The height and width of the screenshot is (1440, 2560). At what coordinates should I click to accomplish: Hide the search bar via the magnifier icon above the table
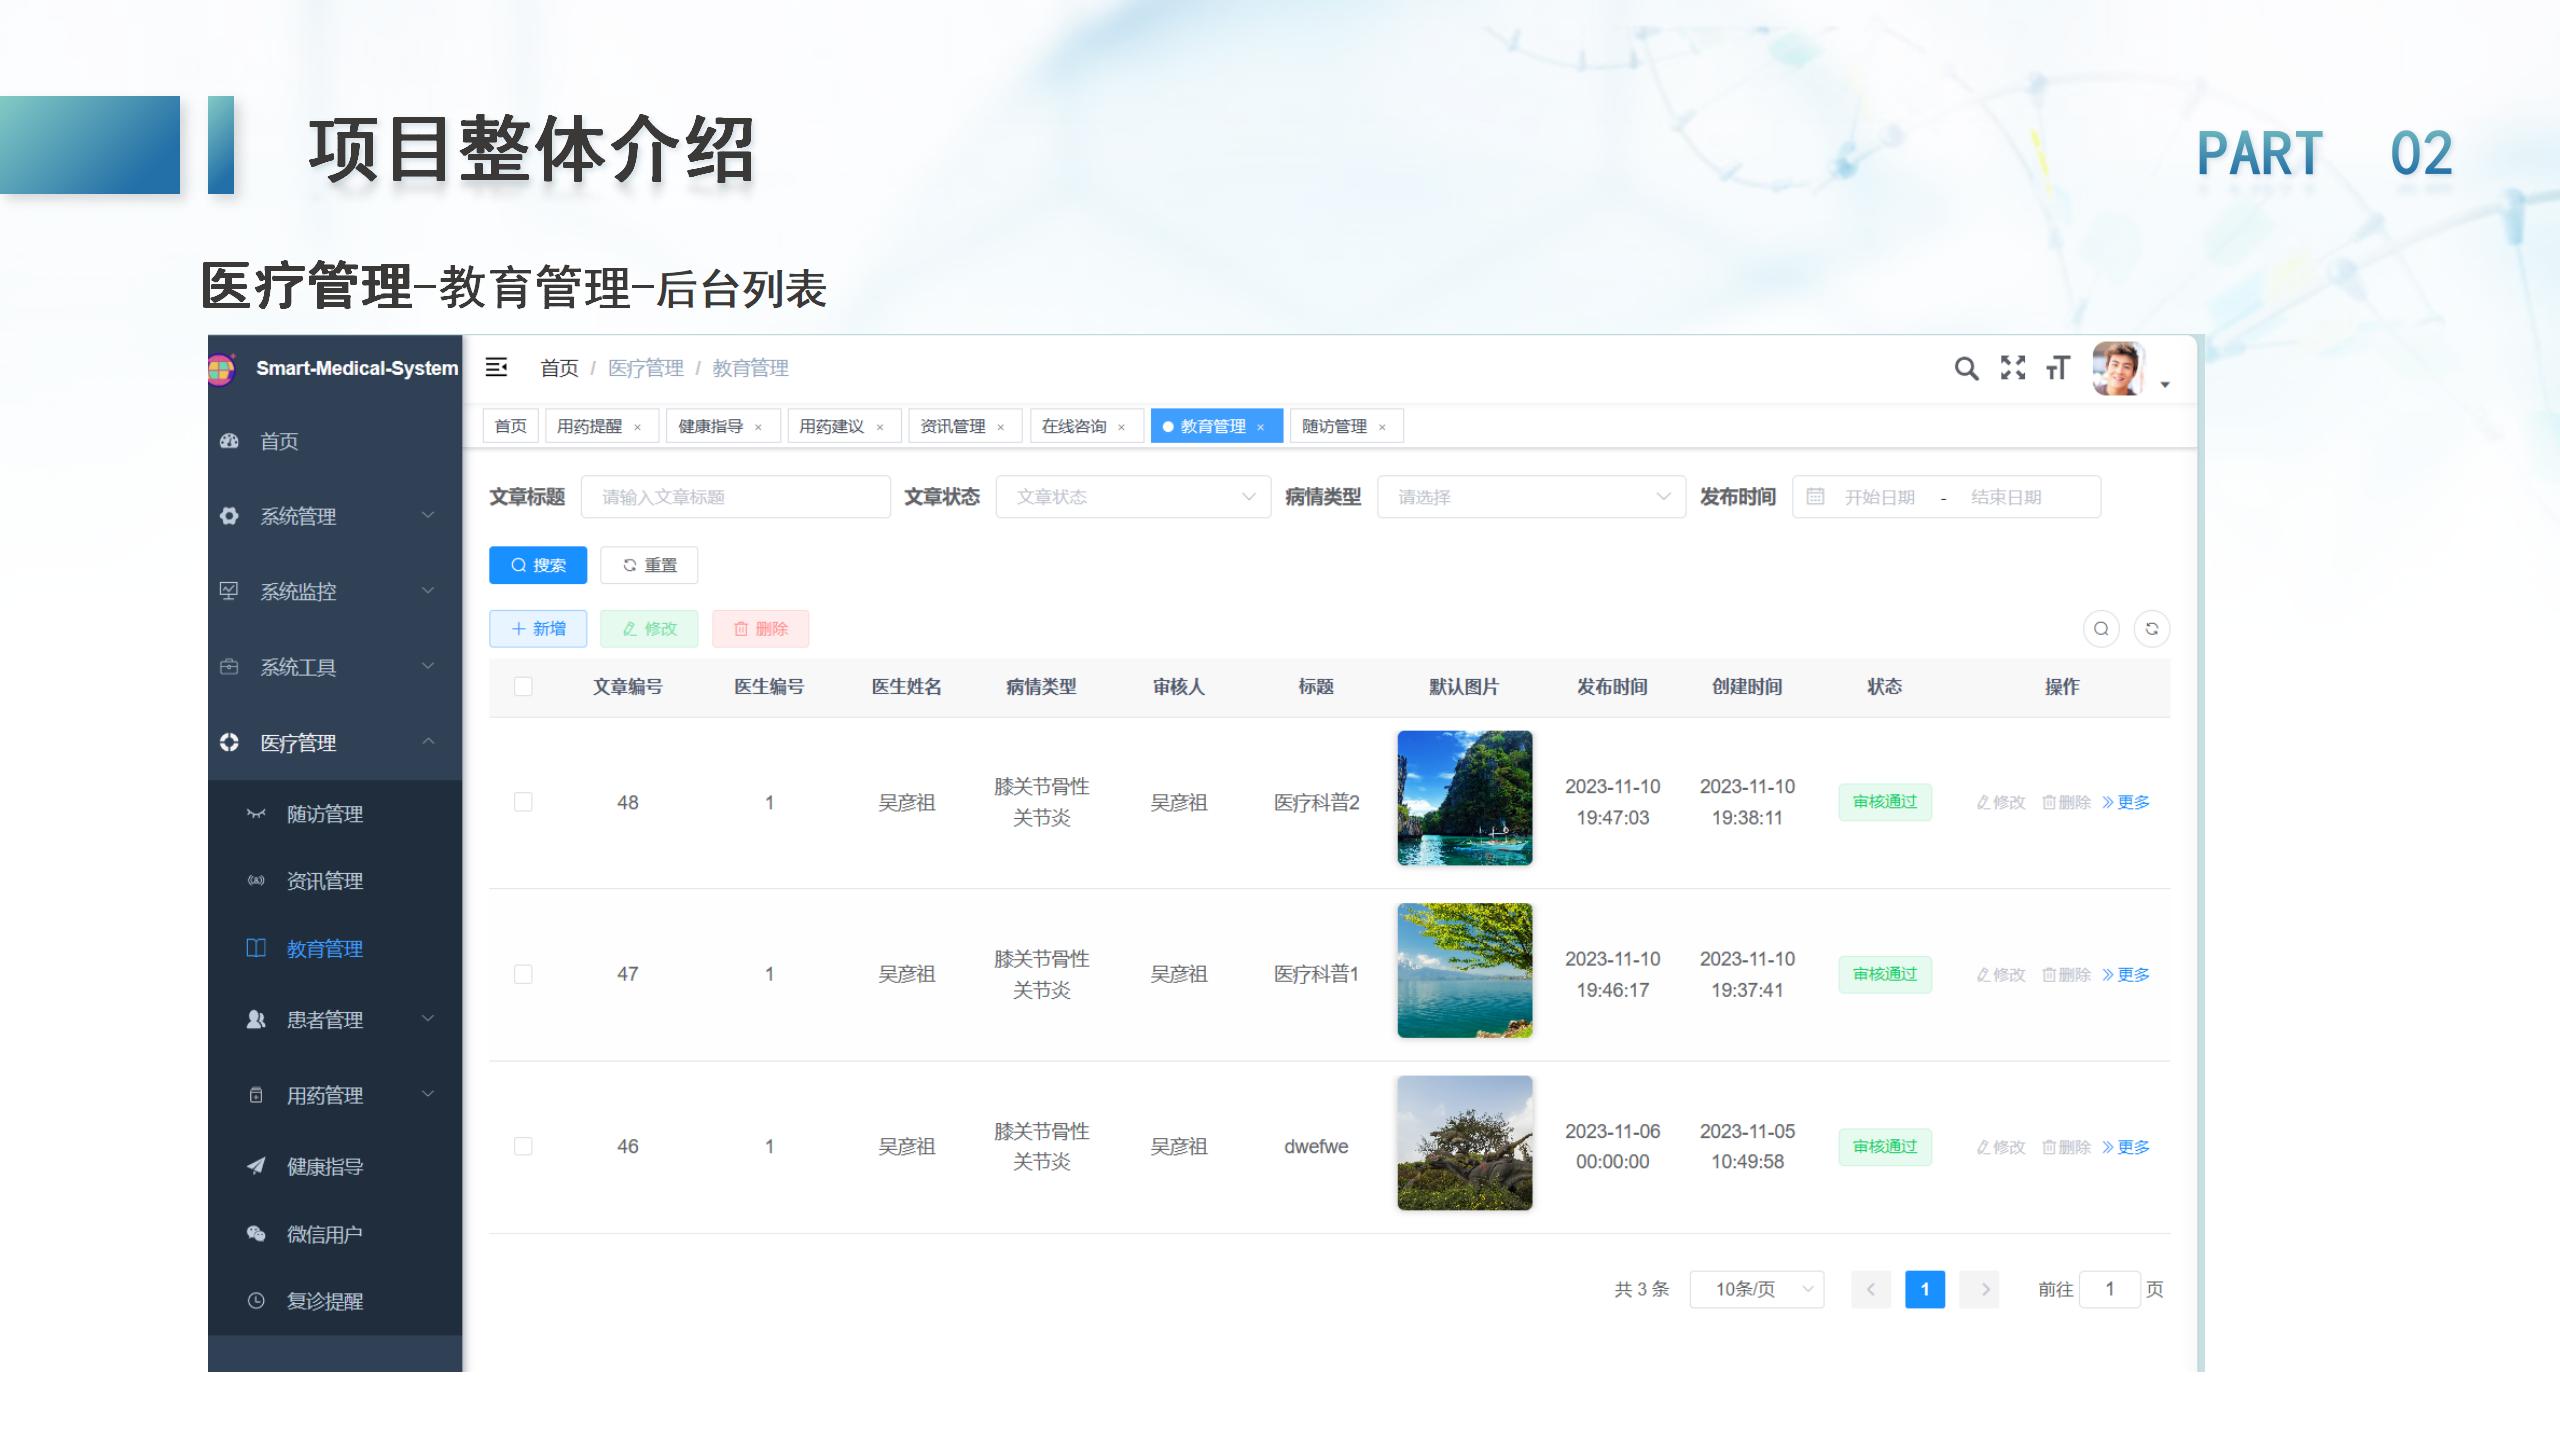tap(2102, 629)
